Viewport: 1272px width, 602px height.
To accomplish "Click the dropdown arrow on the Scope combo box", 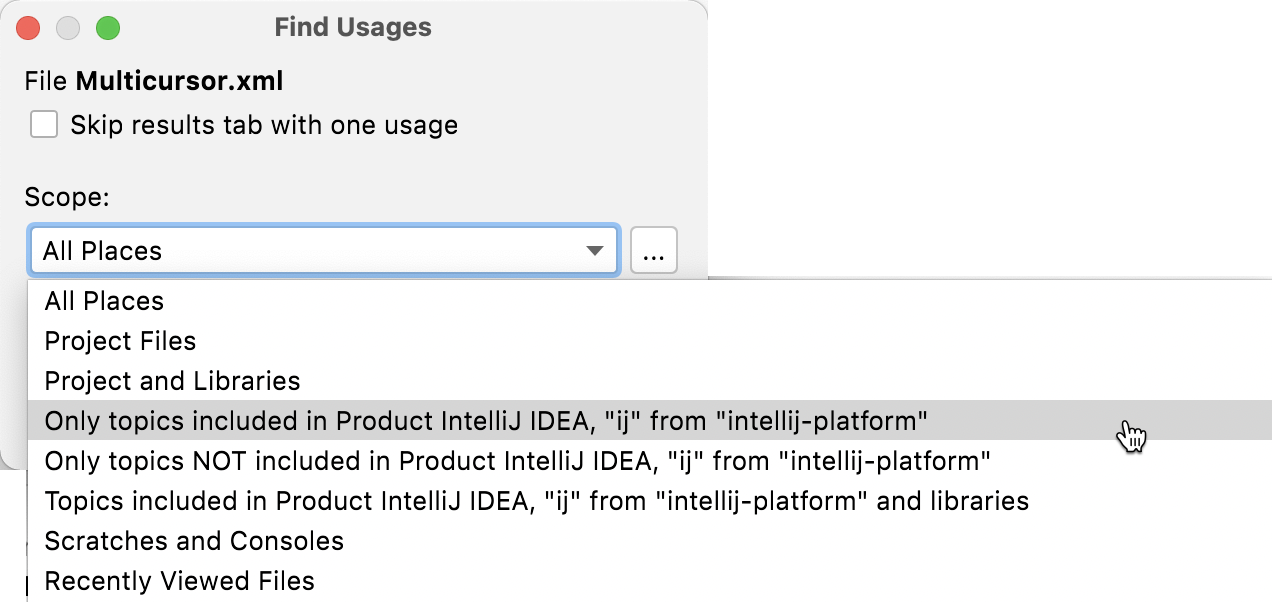I will (x=597, y=250).
